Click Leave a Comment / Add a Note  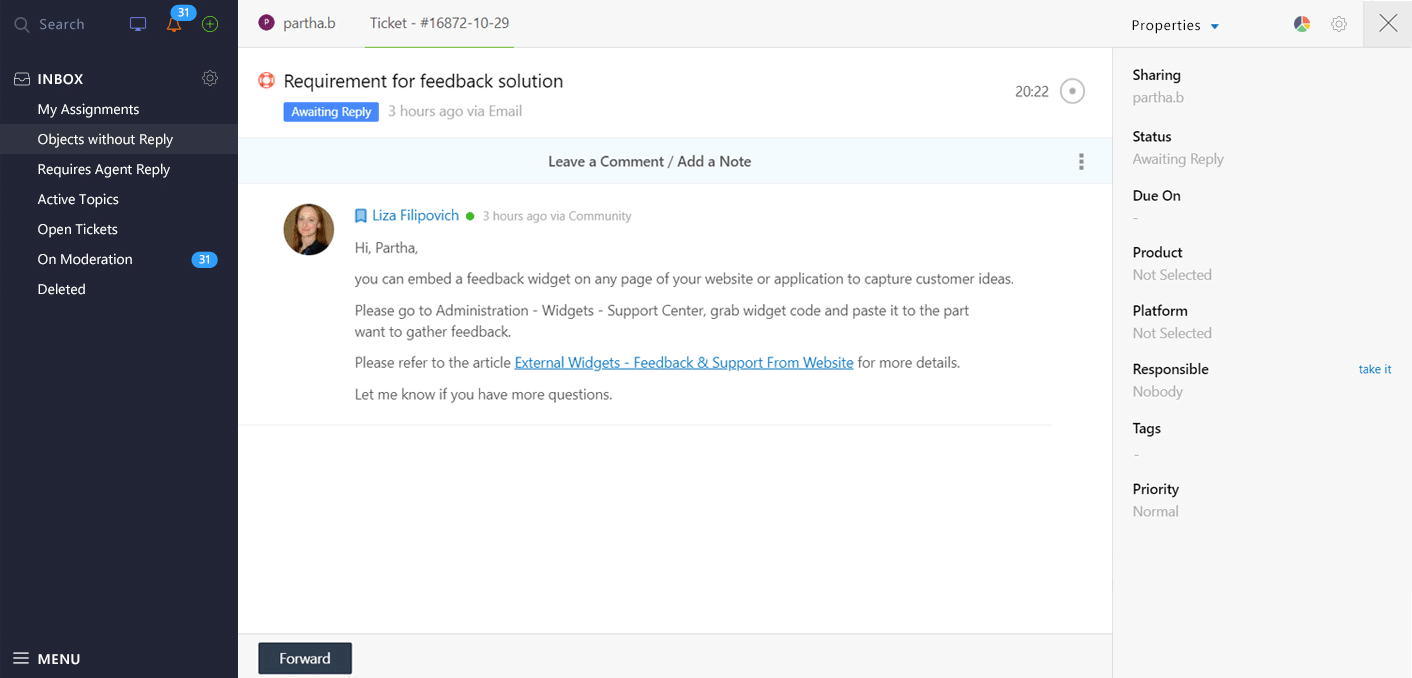pyautogui.click(x=649, y=162)
